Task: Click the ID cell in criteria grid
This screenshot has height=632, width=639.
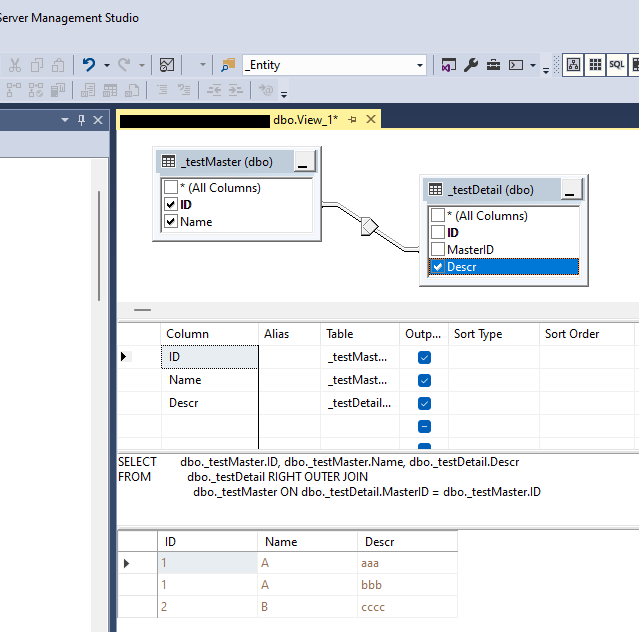Action: click(x=209, y=357)
